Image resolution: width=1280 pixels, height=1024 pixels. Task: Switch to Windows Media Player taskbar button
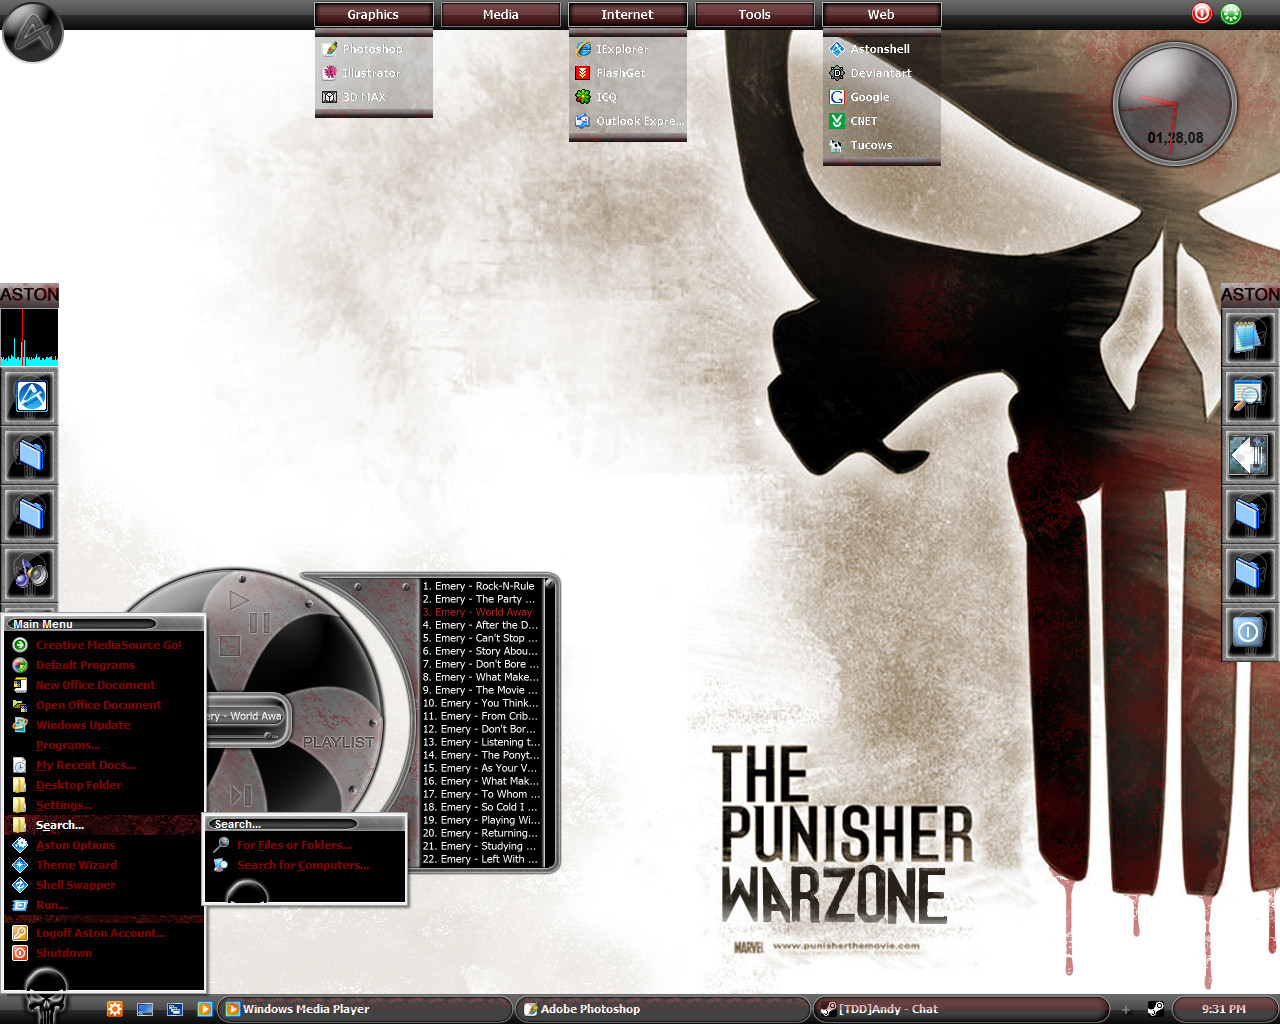coord(365,1009)
